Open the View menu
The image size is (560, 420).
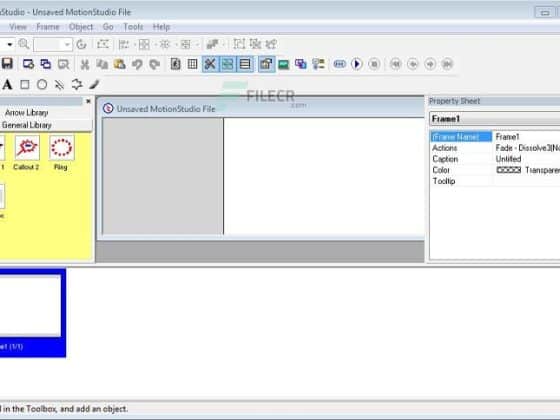click(18, 27)
